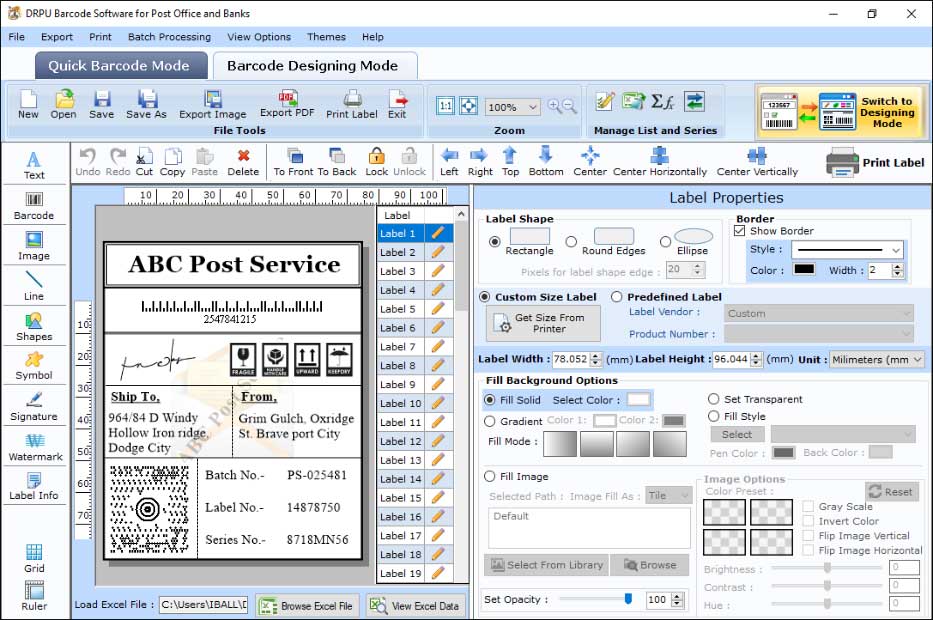Open the Image Fill As dropdown
The image size is (933, 620).
pos(669,496)
